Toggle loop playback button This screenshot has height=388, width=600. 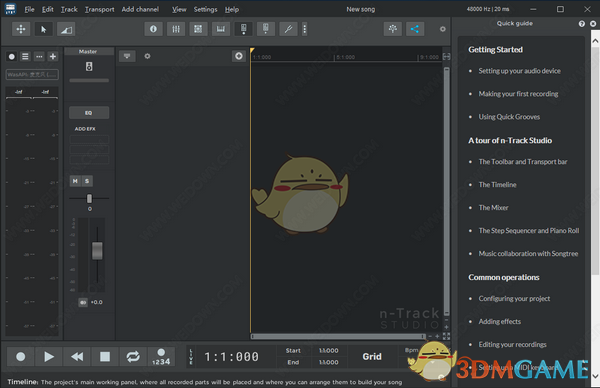click(x=133, y=357)
